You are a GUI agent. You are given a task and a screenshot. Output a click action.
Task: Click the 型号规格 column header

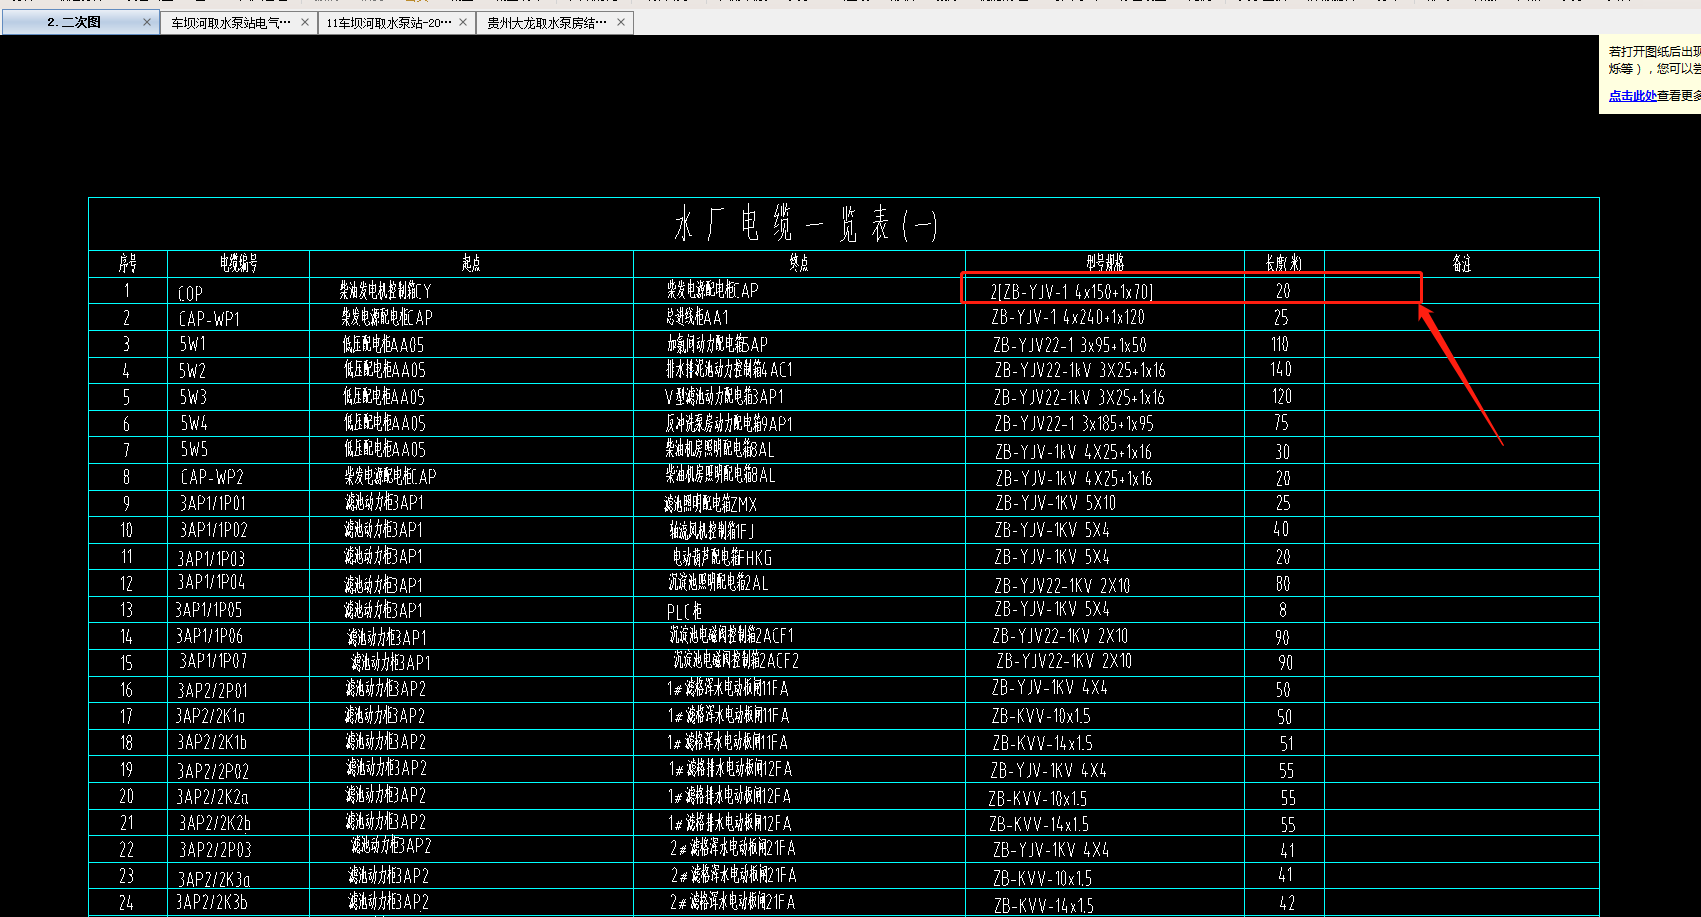pyautogui.click(x=1105, y=263)
